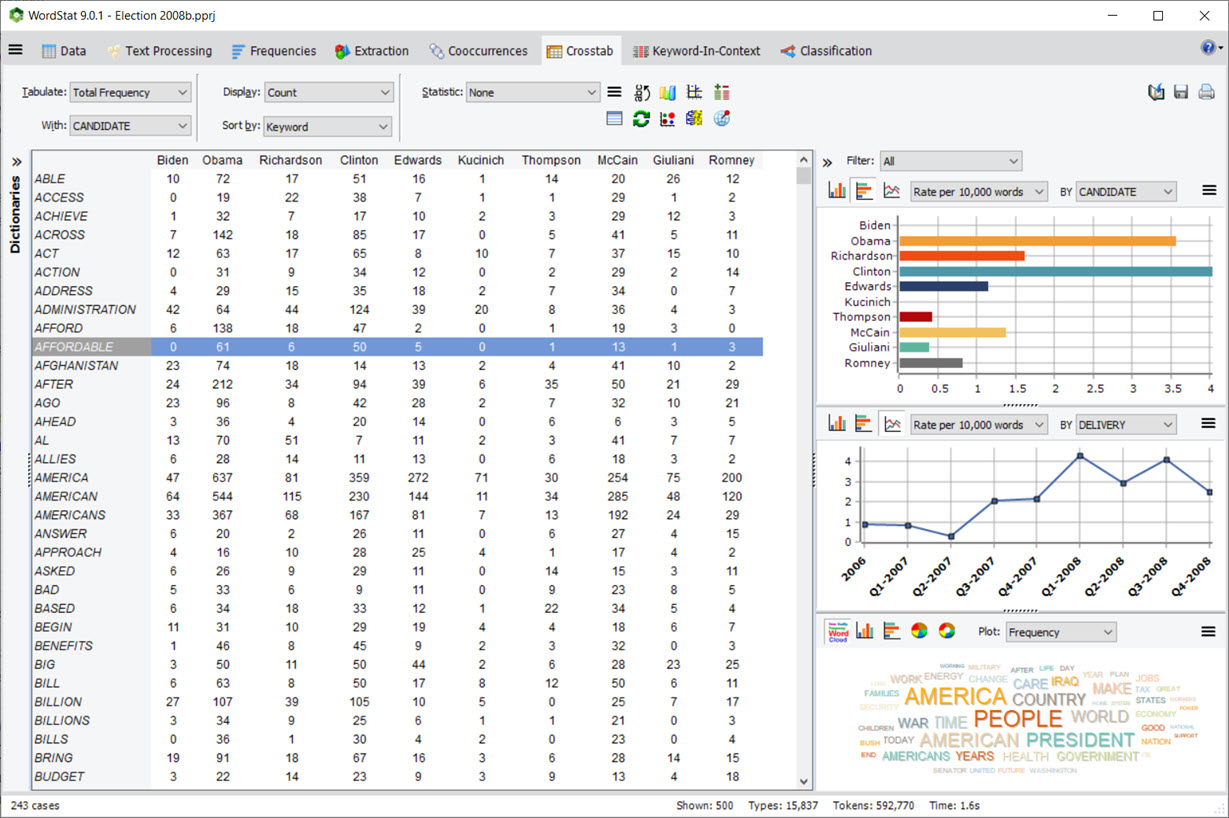
Task: Expand the Dictionaries side panel
Action: pos(16,162)
